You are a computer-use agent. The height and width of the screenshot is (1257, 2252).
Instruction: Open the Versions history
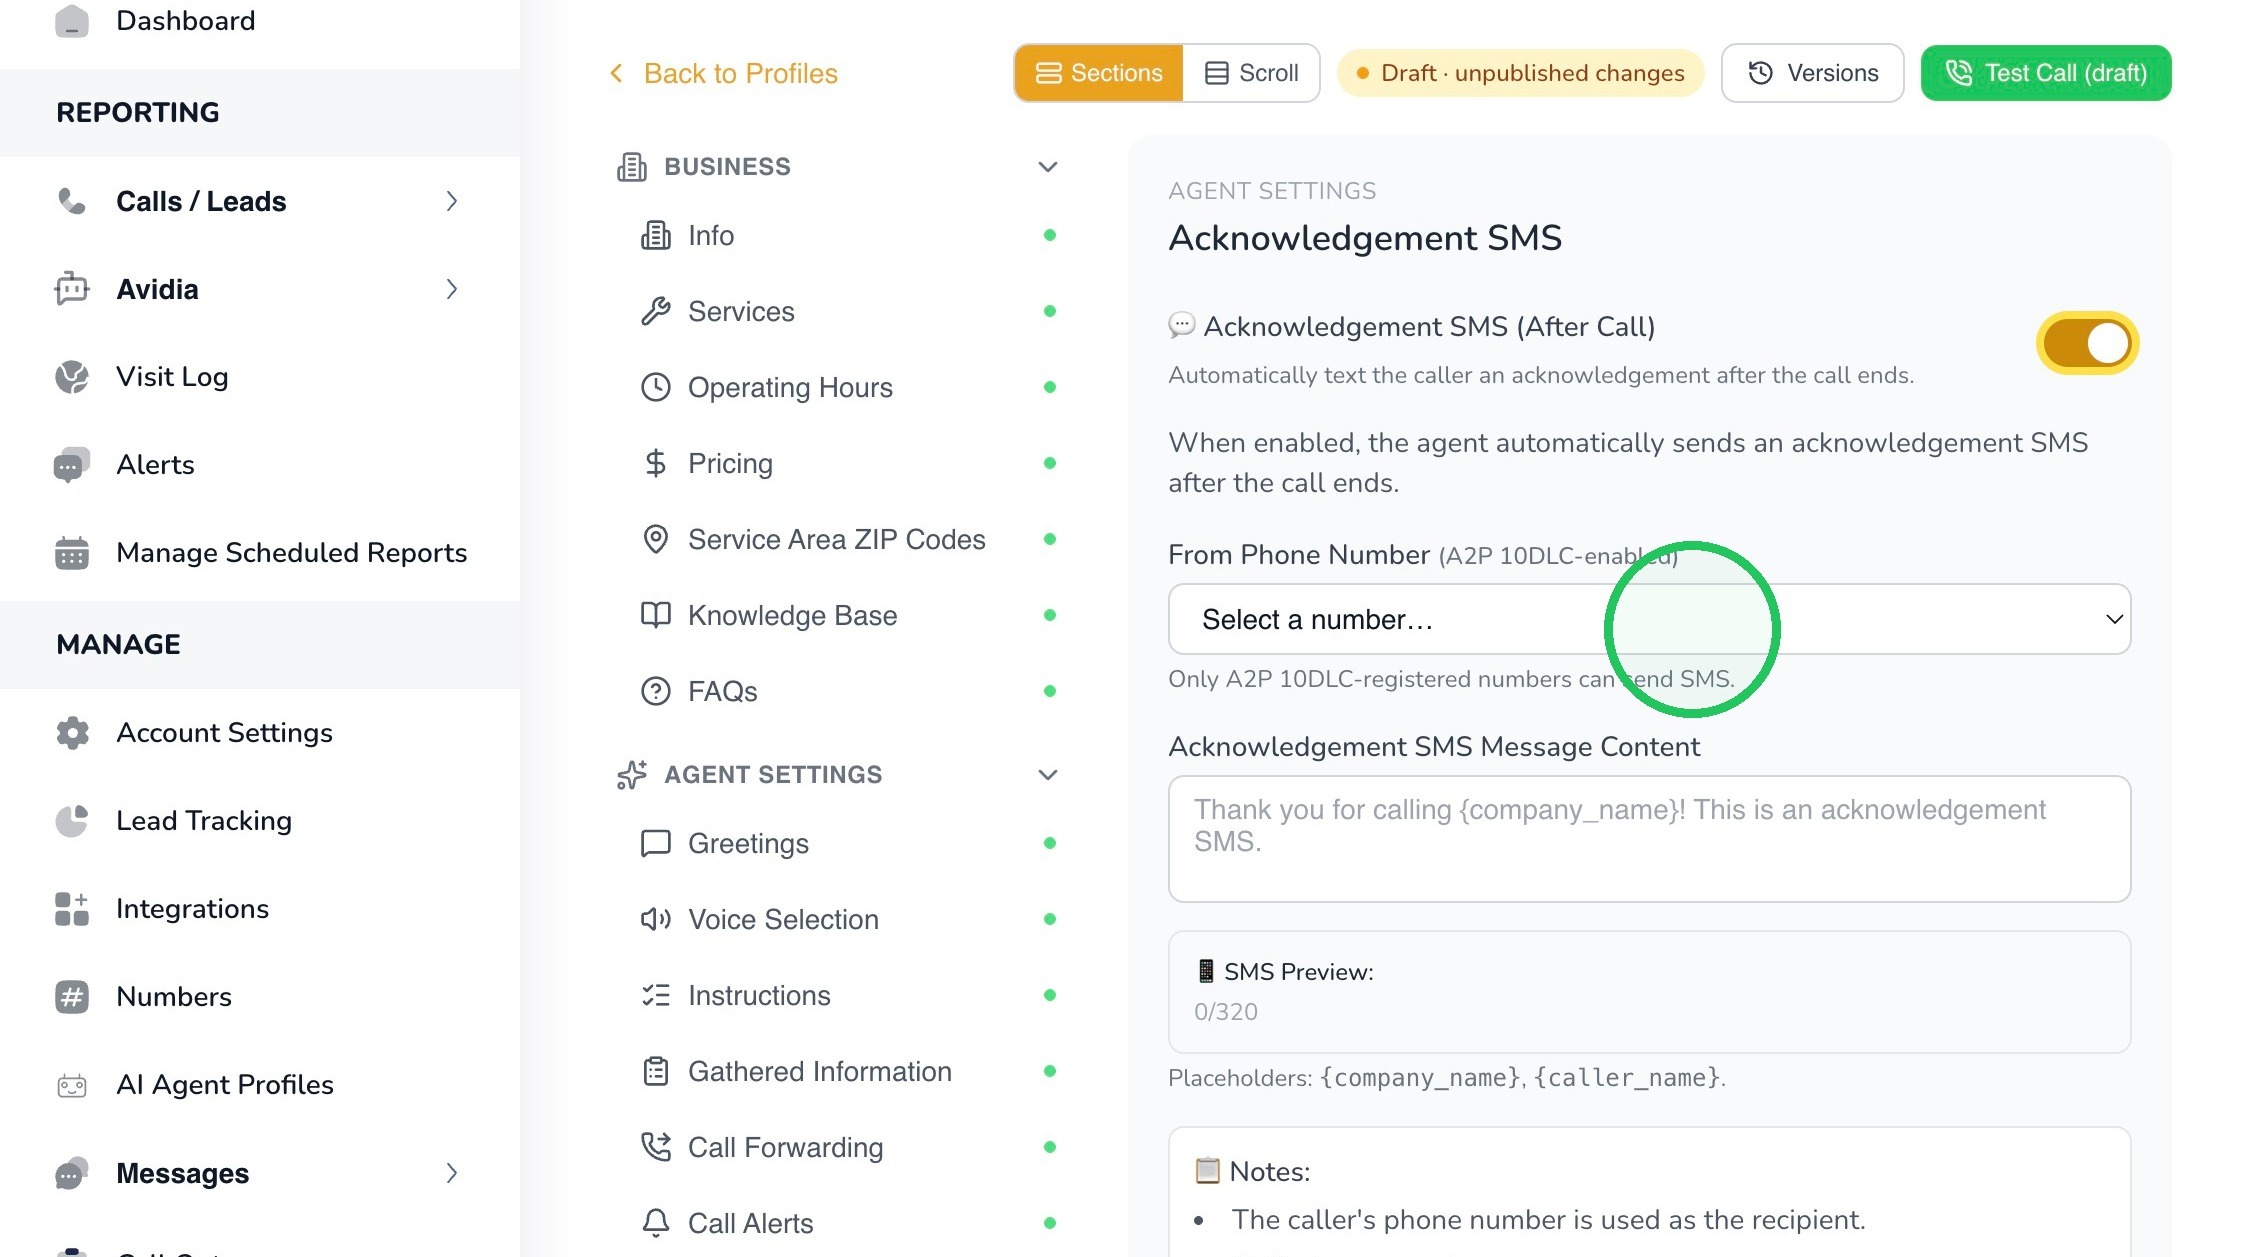(x=1812, y=73)
